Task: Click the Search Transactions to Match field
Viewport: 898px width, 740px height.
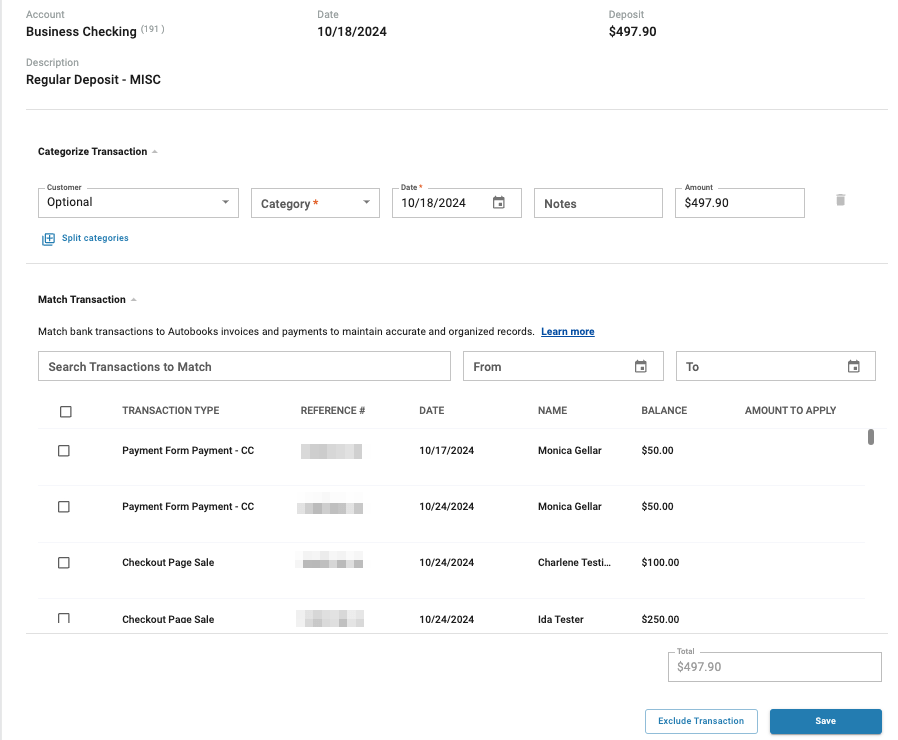Action: pos(243,366)
